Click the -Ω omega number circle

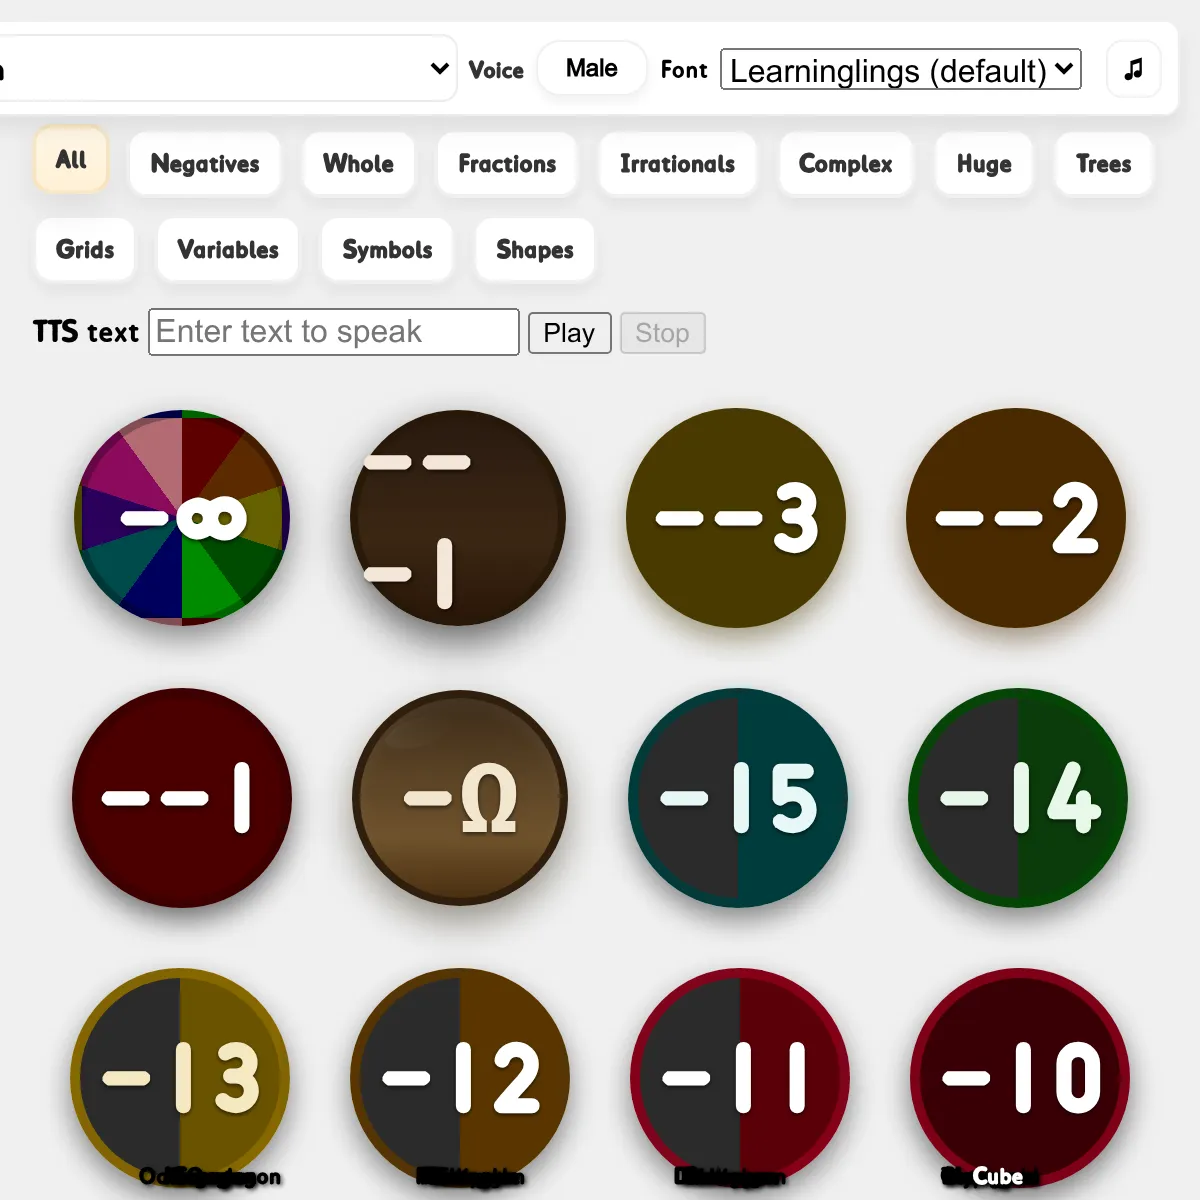tap(460, 798)
